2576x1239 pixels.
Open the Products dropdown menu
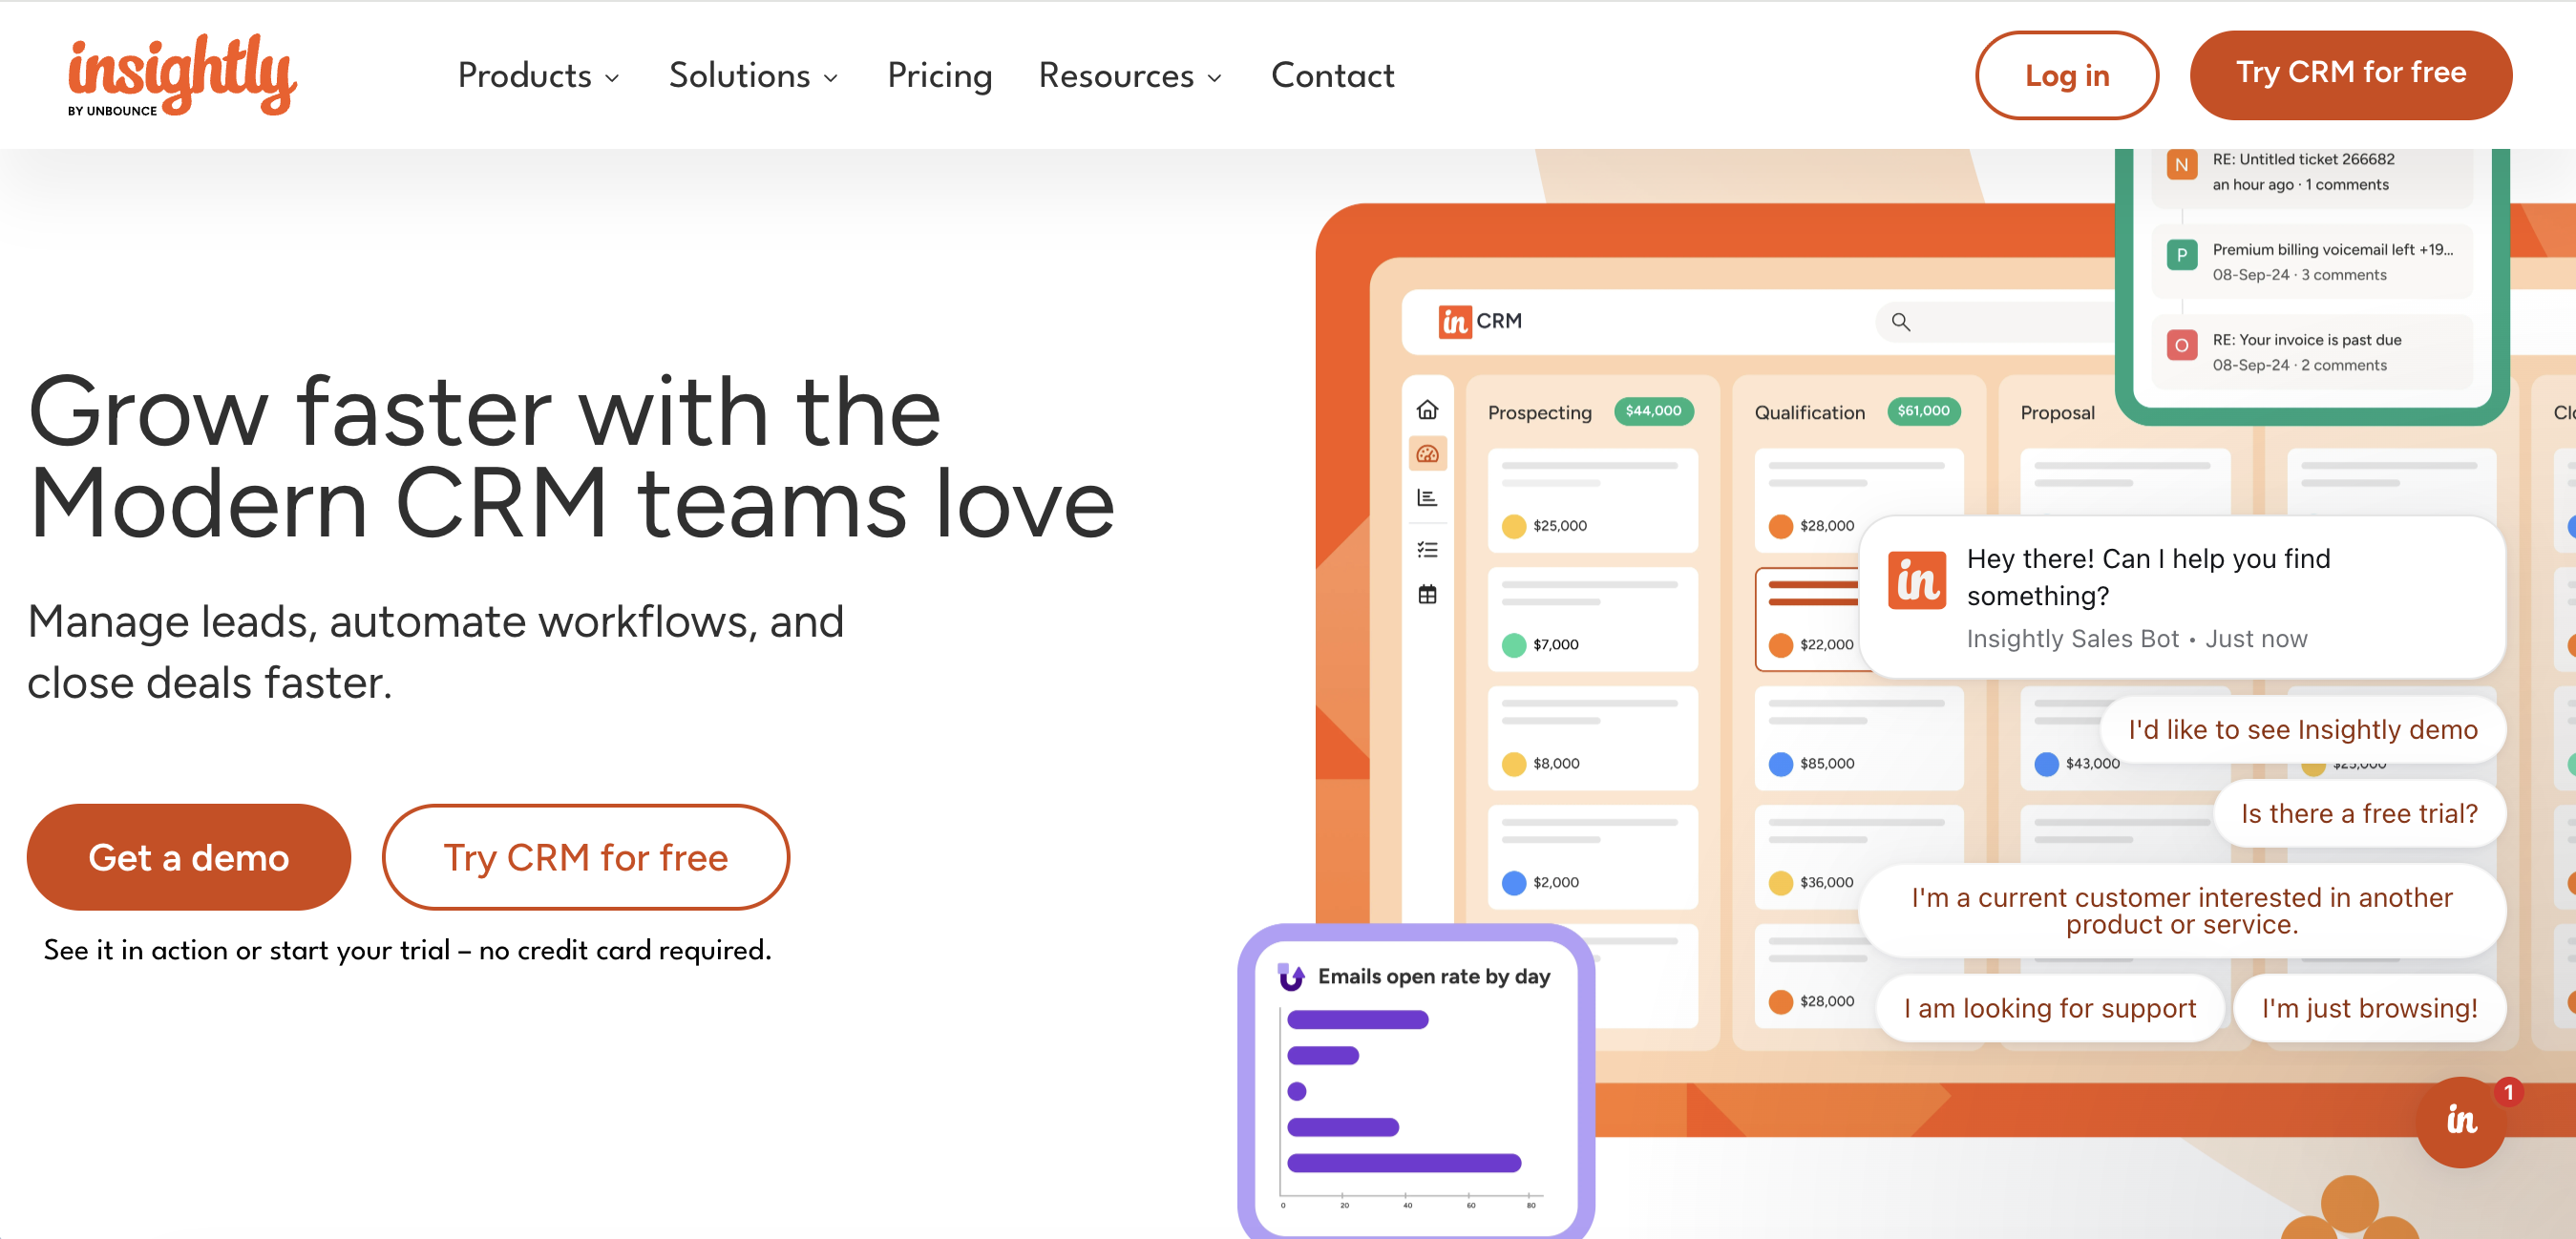point(538,76)
